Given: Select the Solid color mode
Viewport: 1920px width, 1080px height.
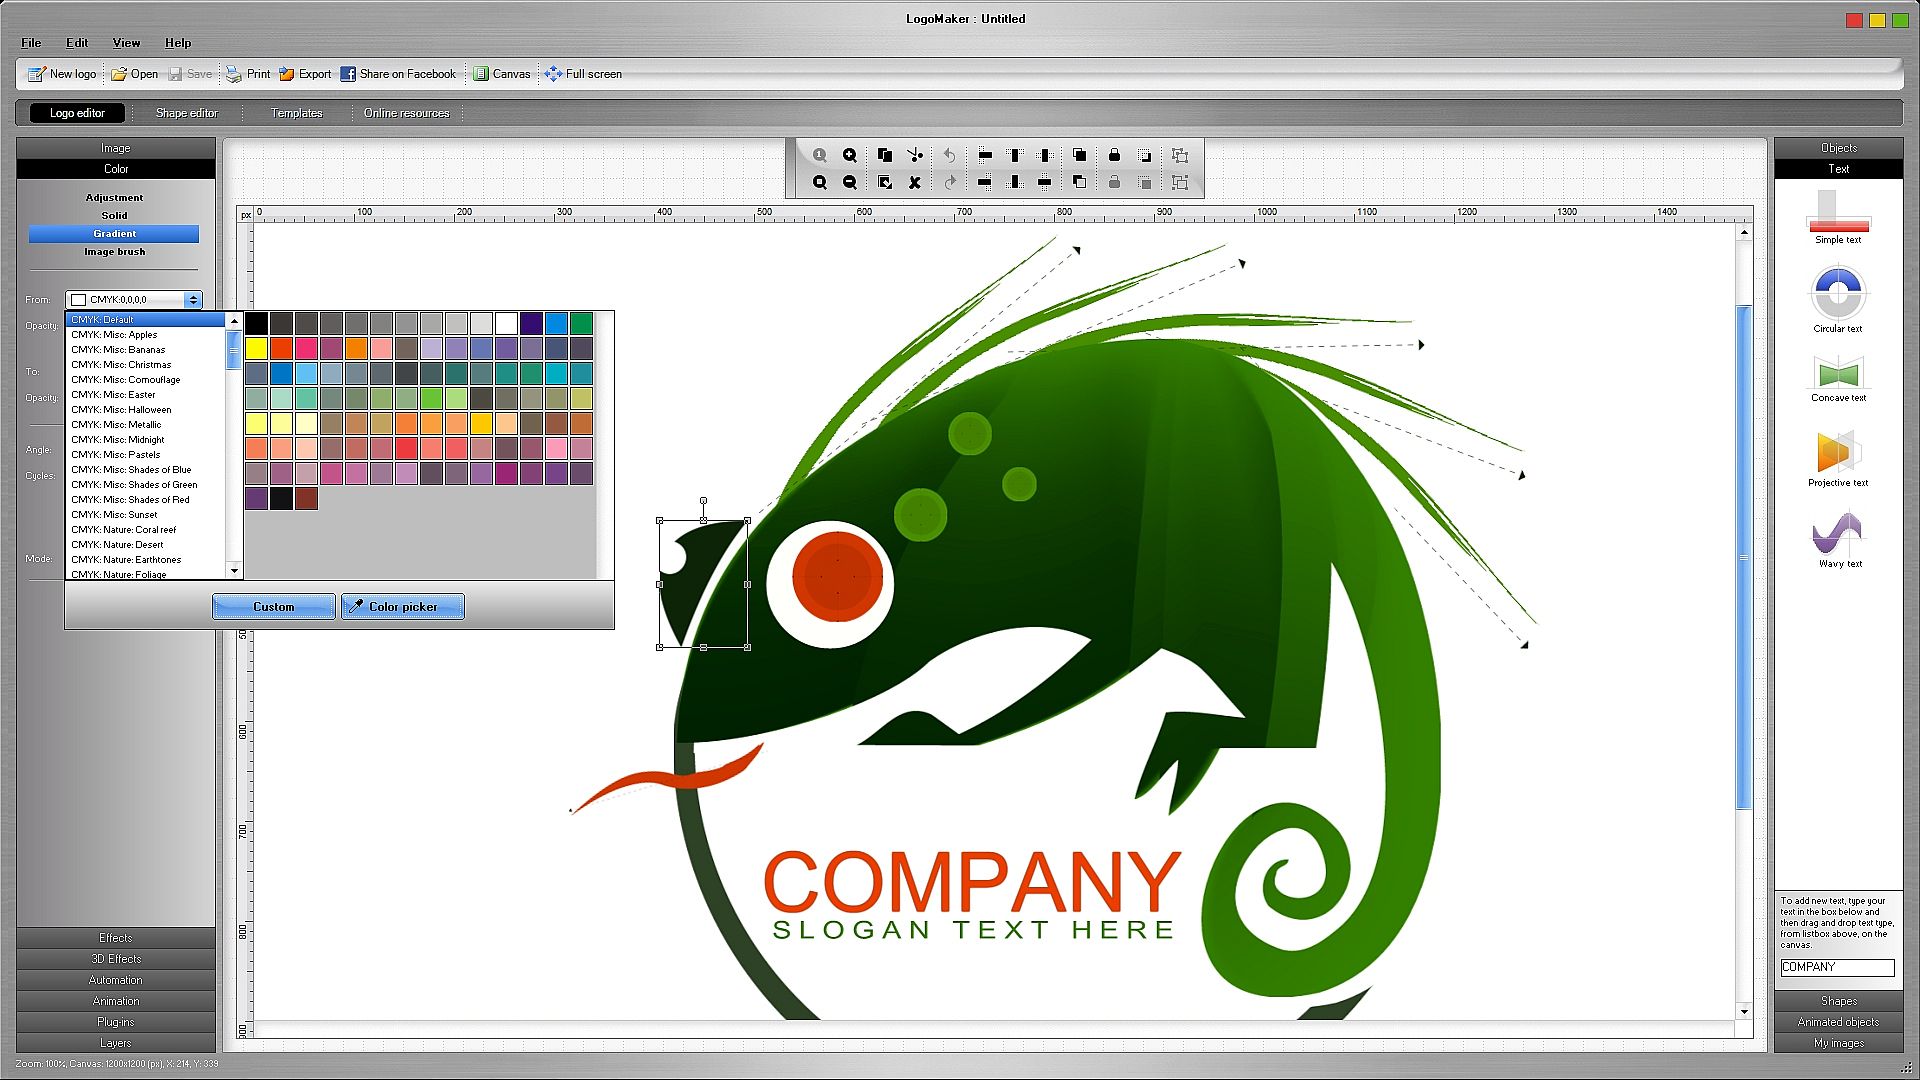Looking at the screenshot, I should tap(114, 215).
